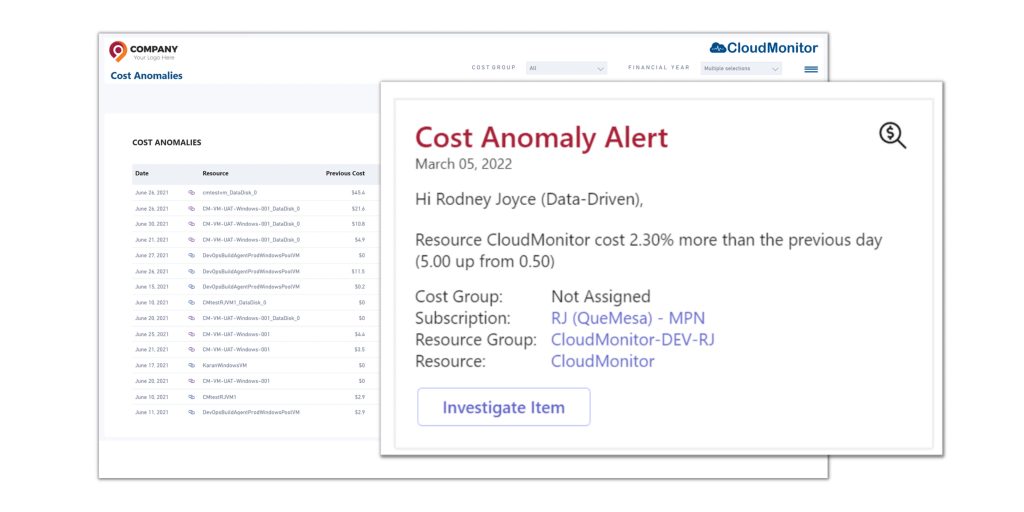Open link icon on the June 11, 2021 row
The height and width of the screenshot is (512, 1024).
click(x=191, y=412)
